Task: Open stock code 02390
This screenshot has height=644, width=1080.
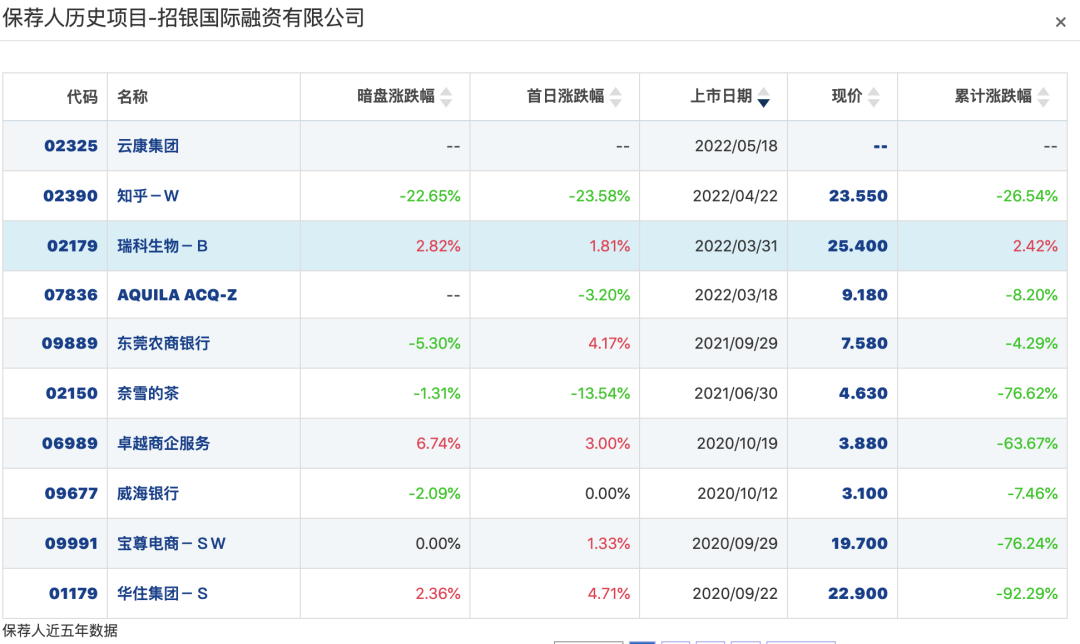Action: [x=70, y=196]
